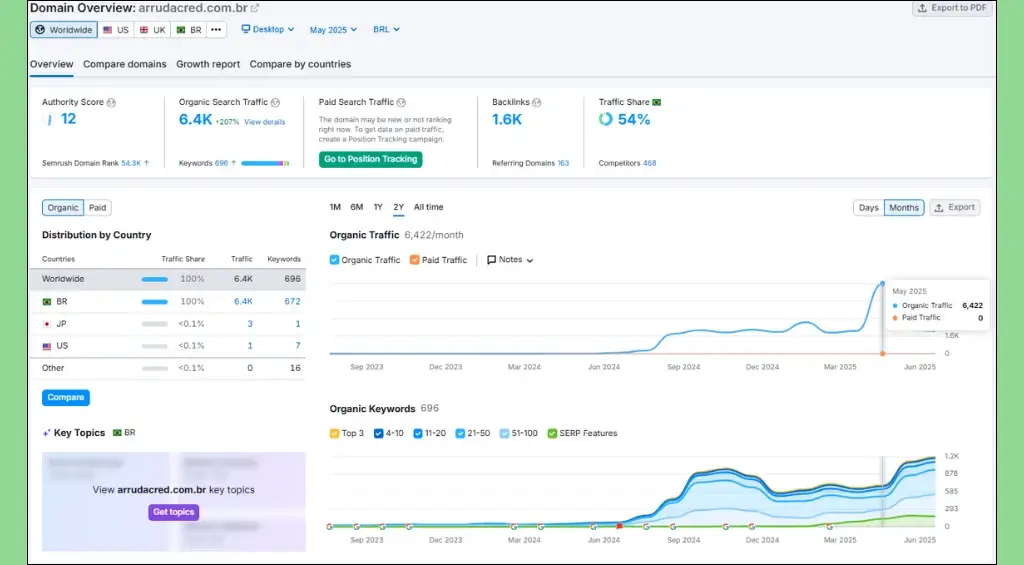Image resolution: width=1024 pixels, height=565 pixels.
Task: Click the Worldwide traffic share bar
Action: [x=155, y=280]
